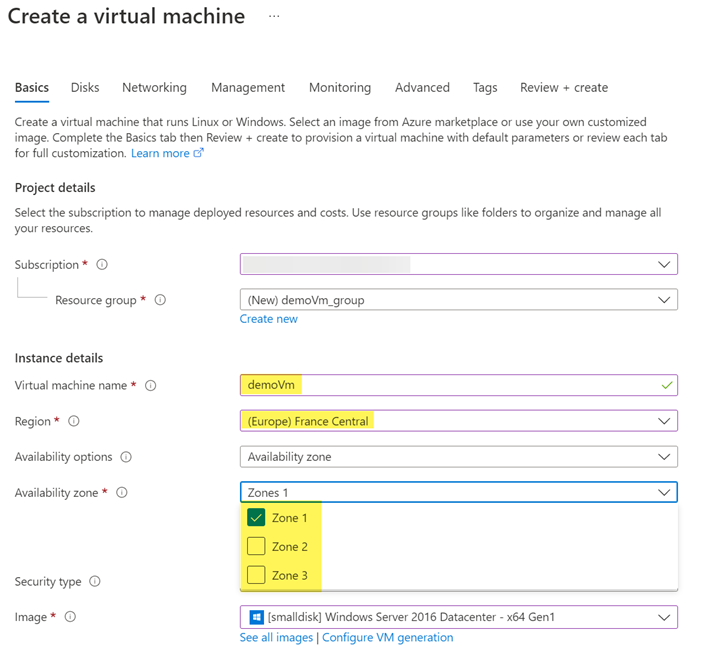Click the Learn more link
The height and width of the screenshot is (651, 705).
pyautogui.click(x=160, y=153)
